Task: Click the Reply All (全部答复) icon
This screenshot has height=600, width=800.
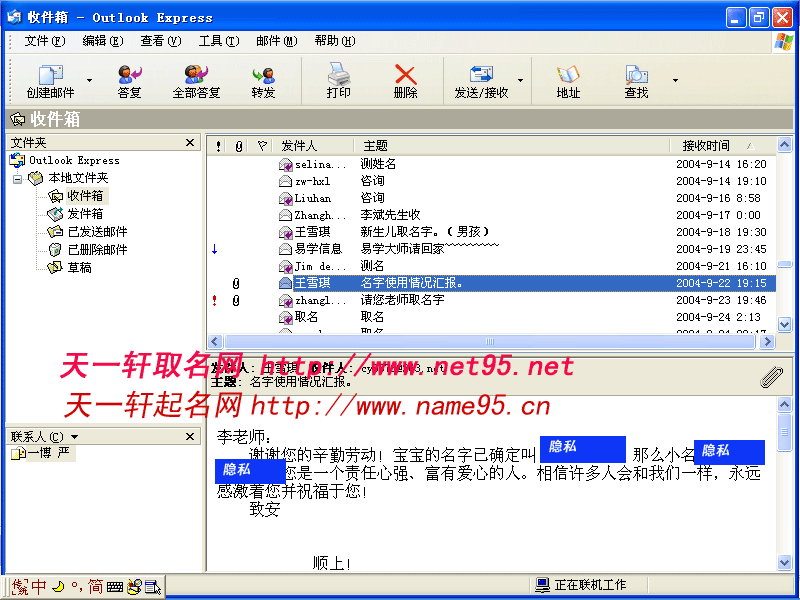Action: [x=196, y=77]
